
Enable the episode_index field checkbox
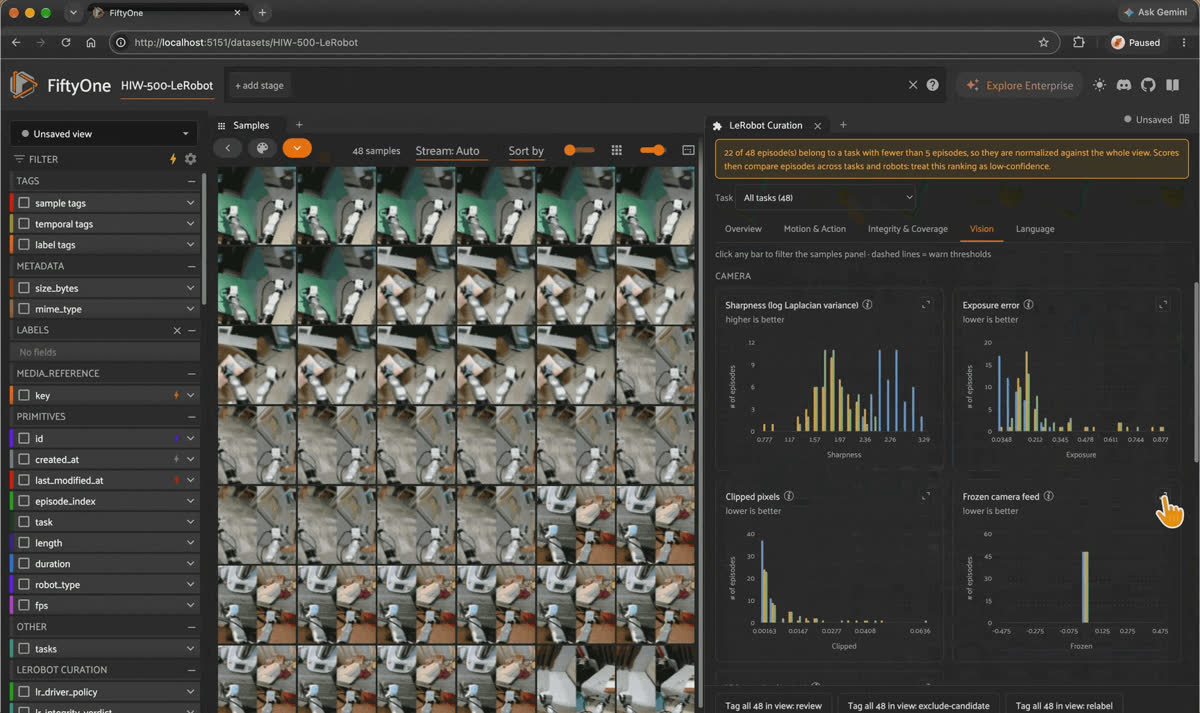(x=24, y=501)
